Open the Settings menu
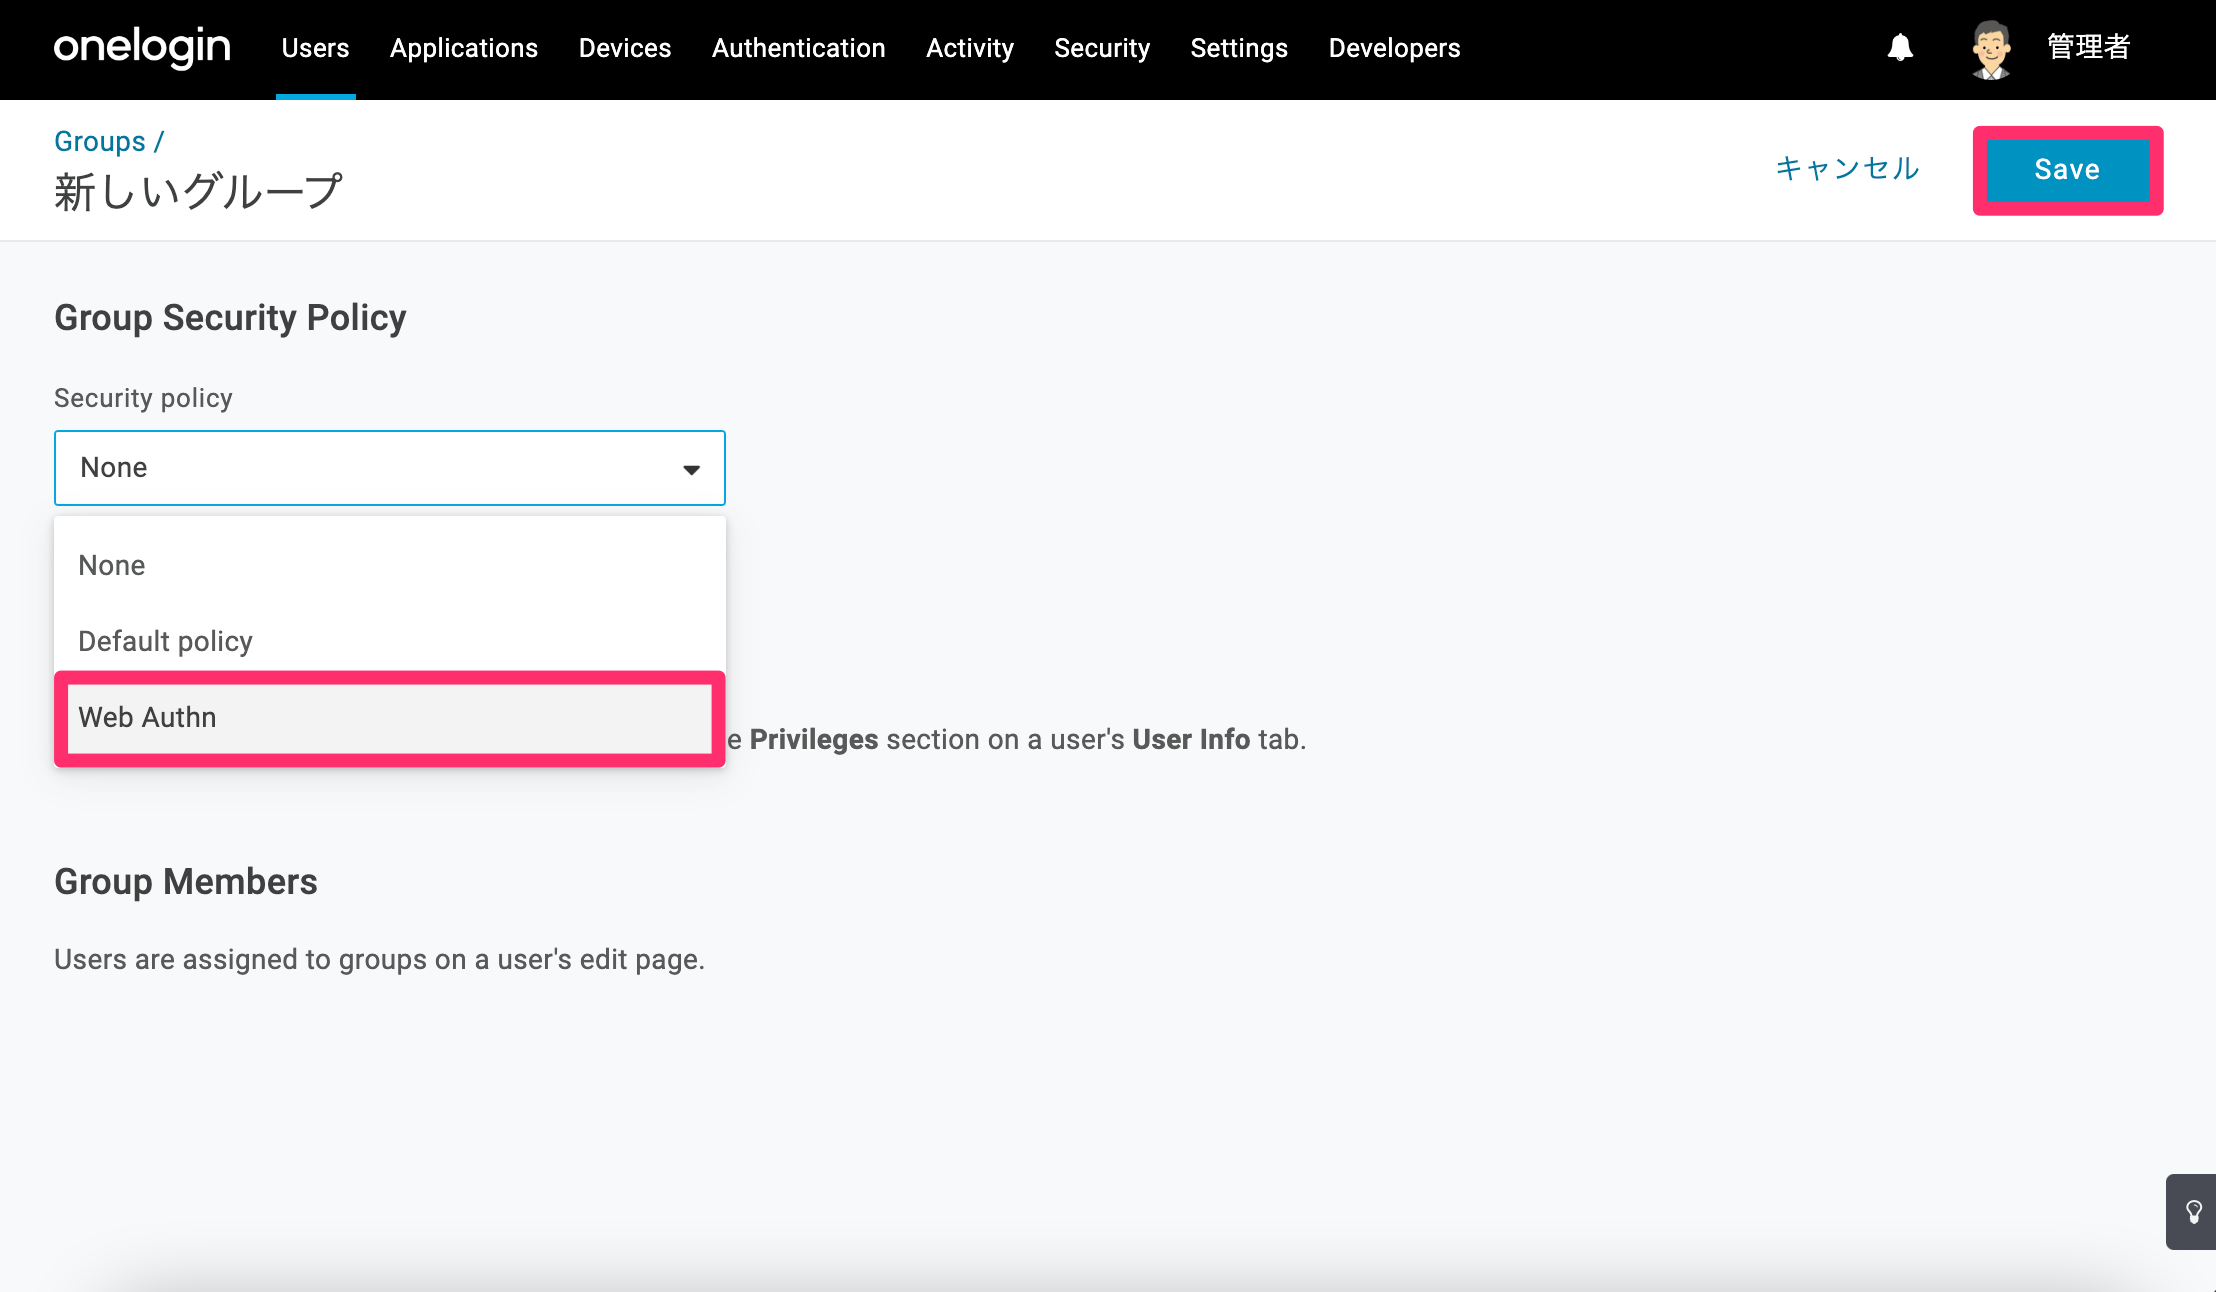2216x1292 pixels. [x=1239, y=48]
